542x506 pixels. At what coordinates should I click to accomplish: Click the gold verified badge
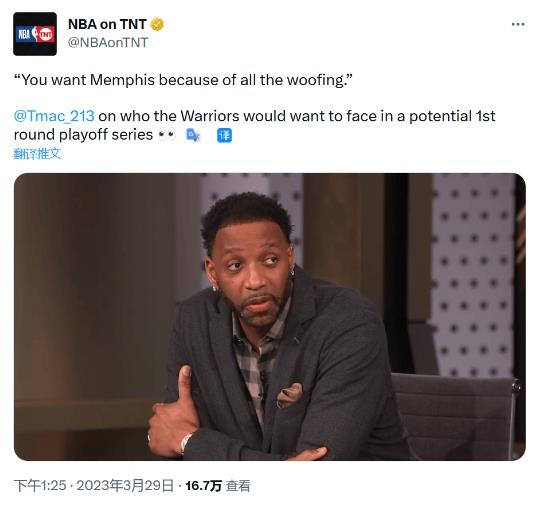[157, 24]
